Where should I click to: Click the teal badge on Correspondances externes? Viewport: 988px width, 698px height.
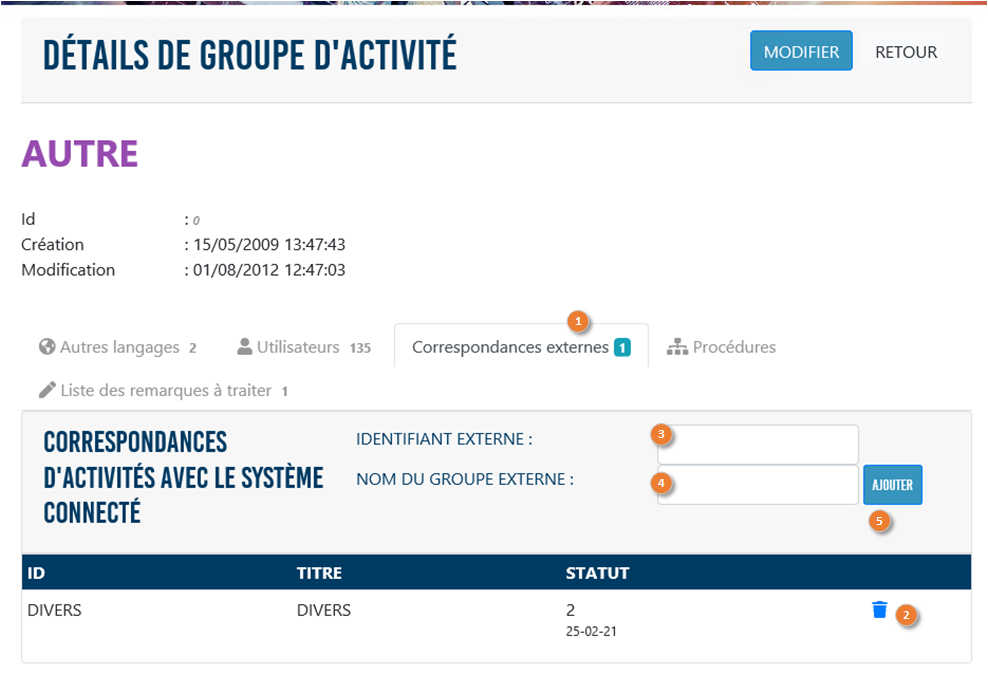coord(622,348)
